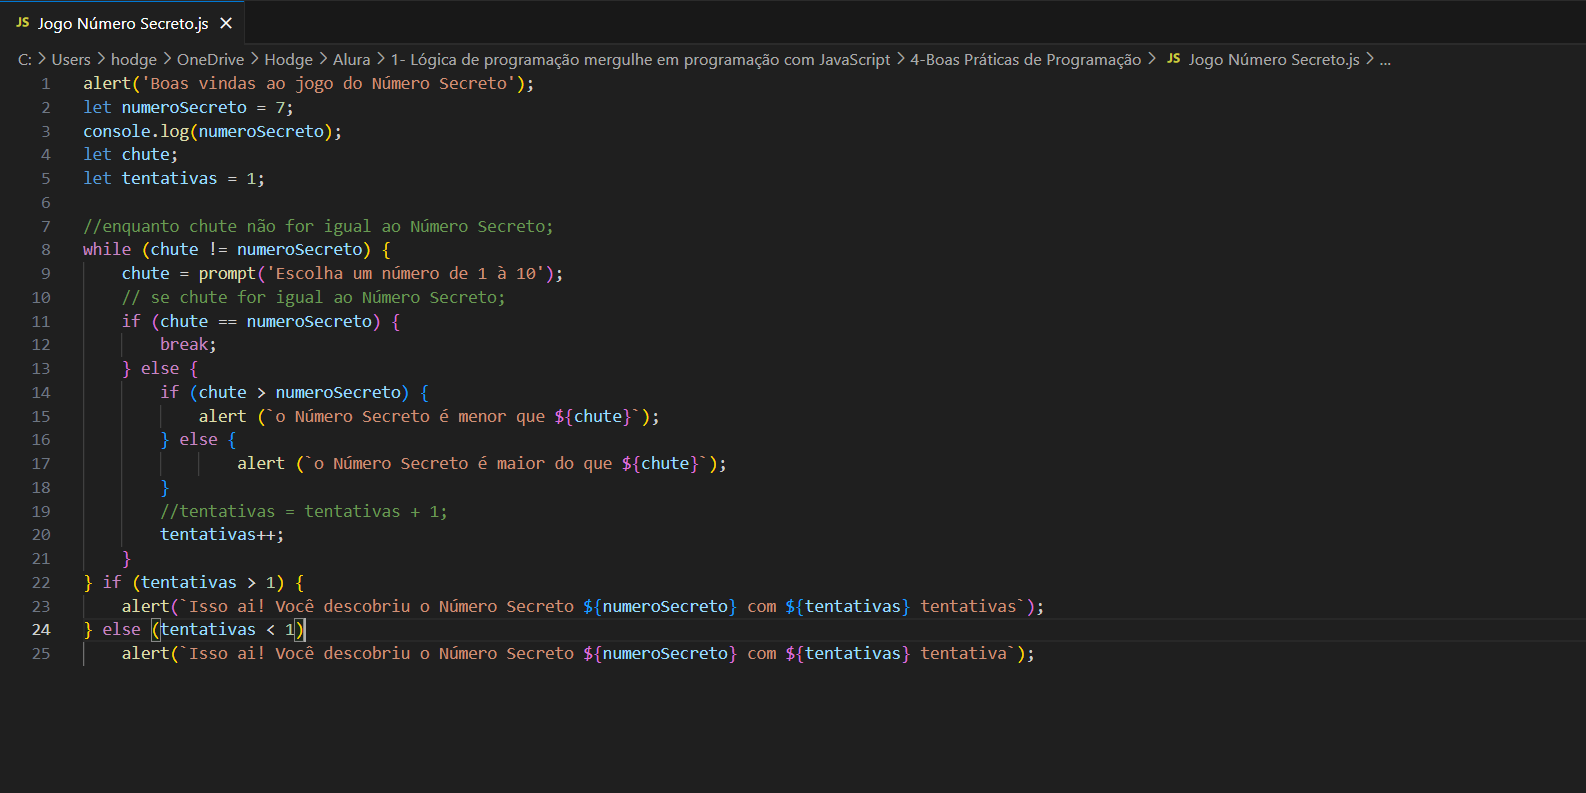Click 'else' on line 16
The image size is (1586, 793).
[x=199, y=440]
